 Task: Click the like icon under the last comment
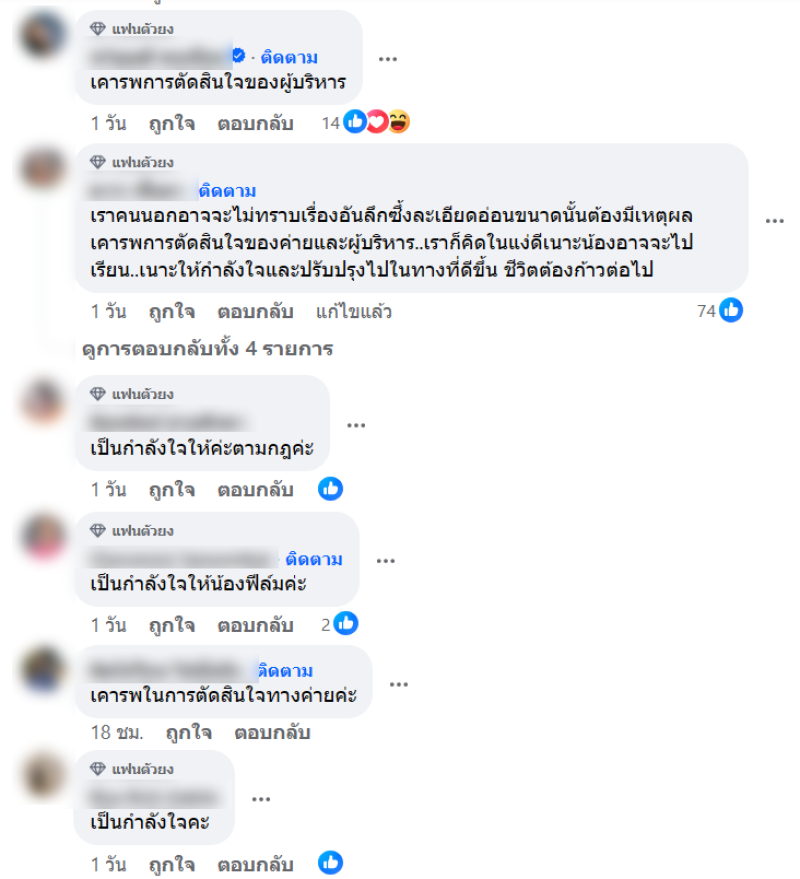coord(330,863)
